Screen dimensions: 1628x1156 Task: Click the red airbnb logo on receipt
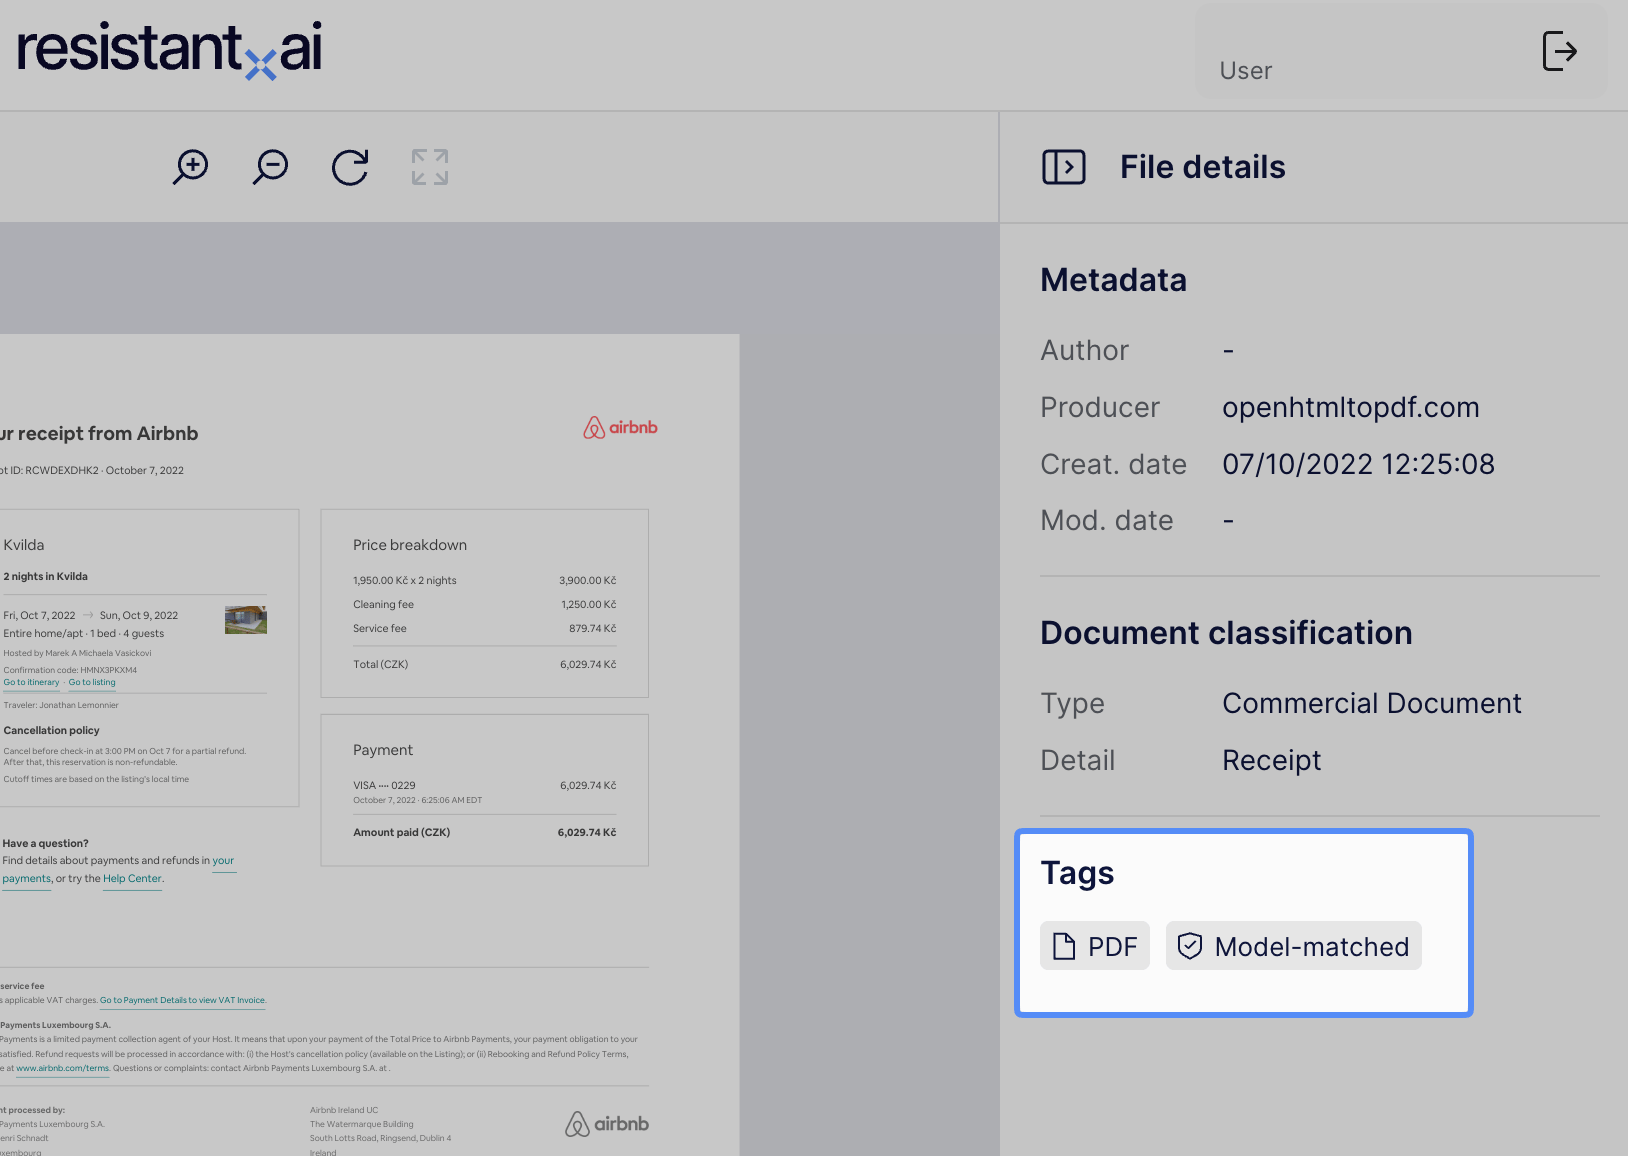pos(620,427)
